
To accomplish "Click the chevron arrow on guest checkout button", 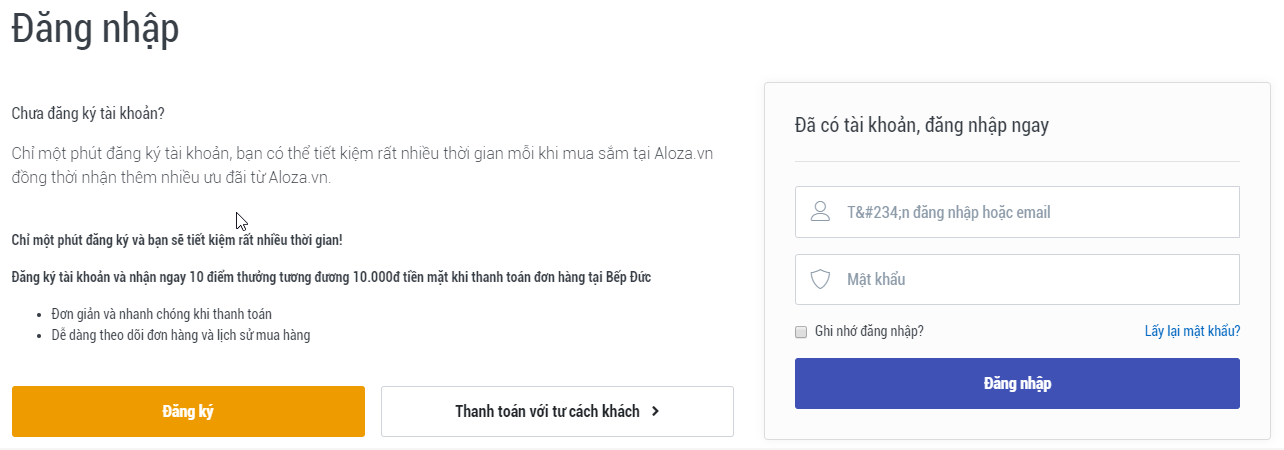I will 655,411.
